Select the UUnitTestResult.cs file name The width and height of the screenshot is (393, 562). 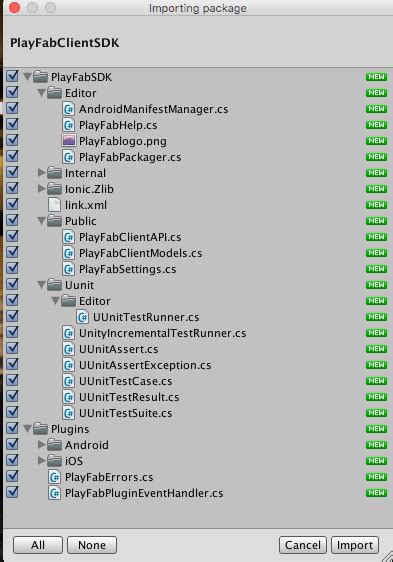[129, 397]
